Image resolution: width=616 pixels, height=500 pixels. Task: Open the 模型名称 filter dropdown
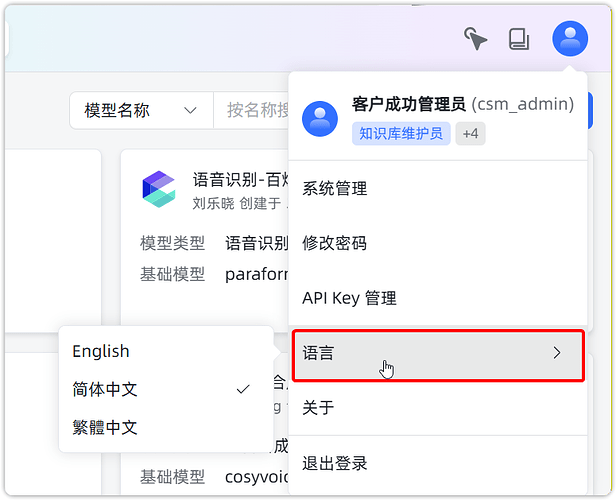pyautogui.click(x=140, y=110)
